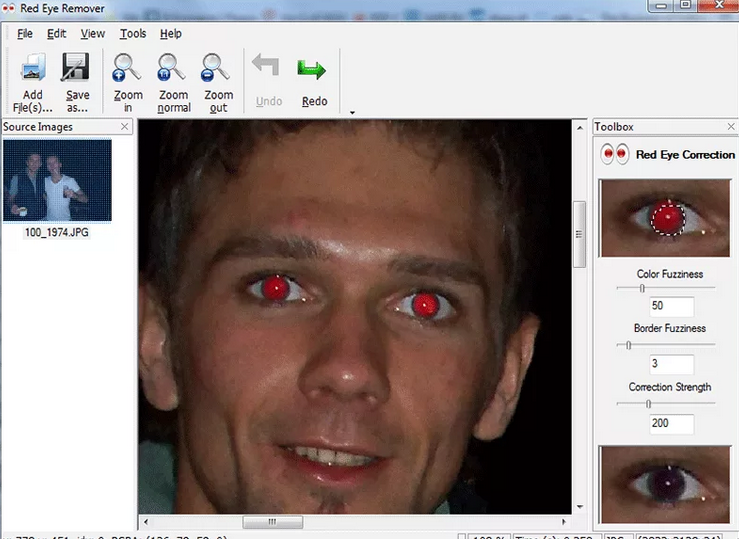739x539 pixels.
Task: Click the vertical scrollbar down arrow
Action: (x=580, y=507)
